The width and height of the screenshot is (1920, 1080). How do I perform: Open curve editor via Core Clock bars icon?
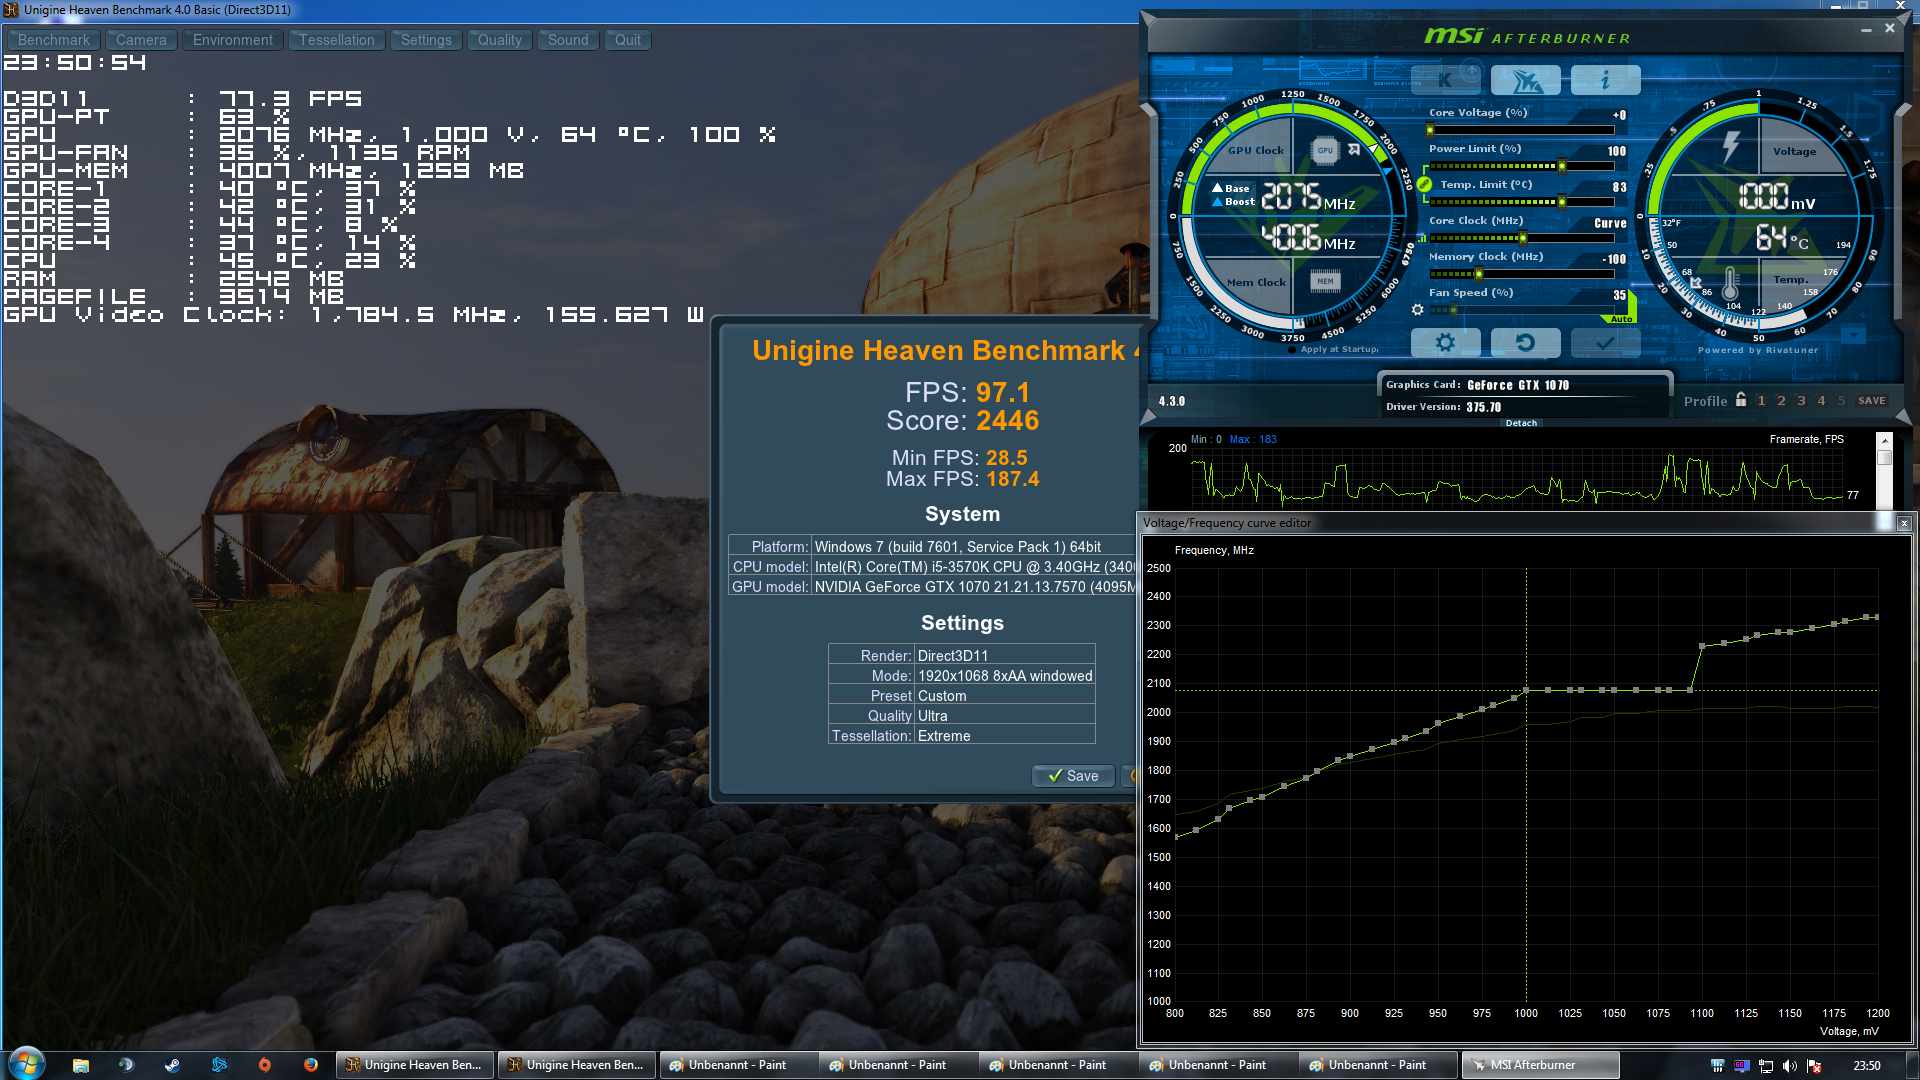click(x=1421, y=238)
